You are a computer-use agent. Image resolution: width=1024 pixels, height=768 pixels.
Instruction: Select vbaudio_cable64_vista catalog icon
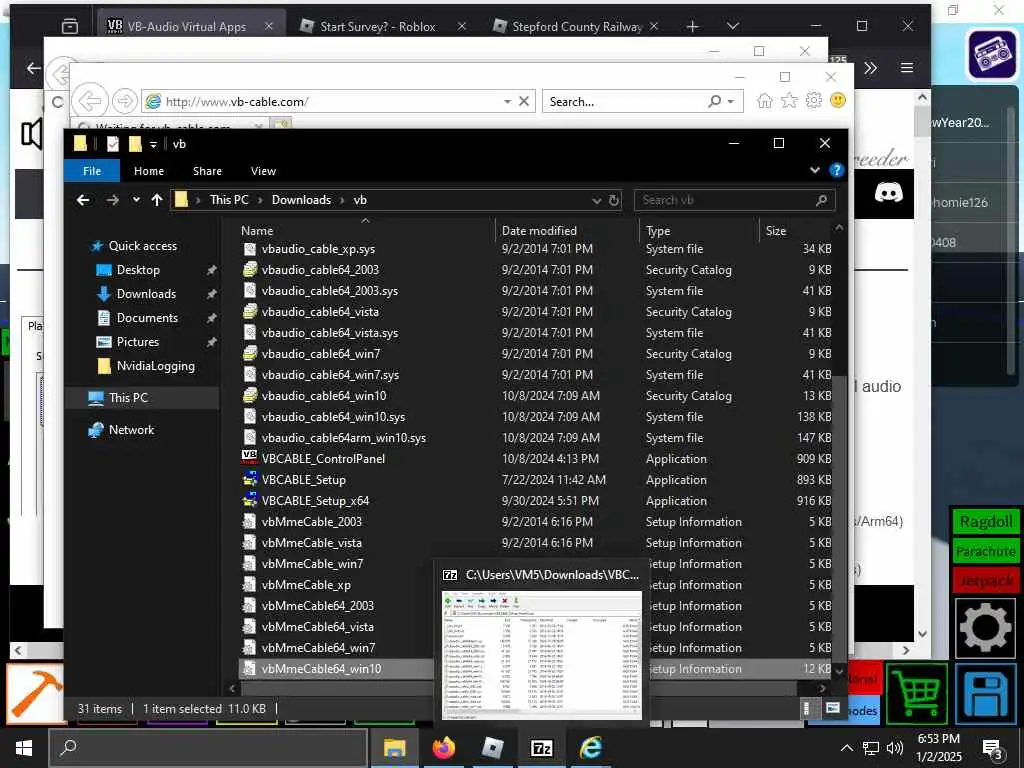point(249,312)
